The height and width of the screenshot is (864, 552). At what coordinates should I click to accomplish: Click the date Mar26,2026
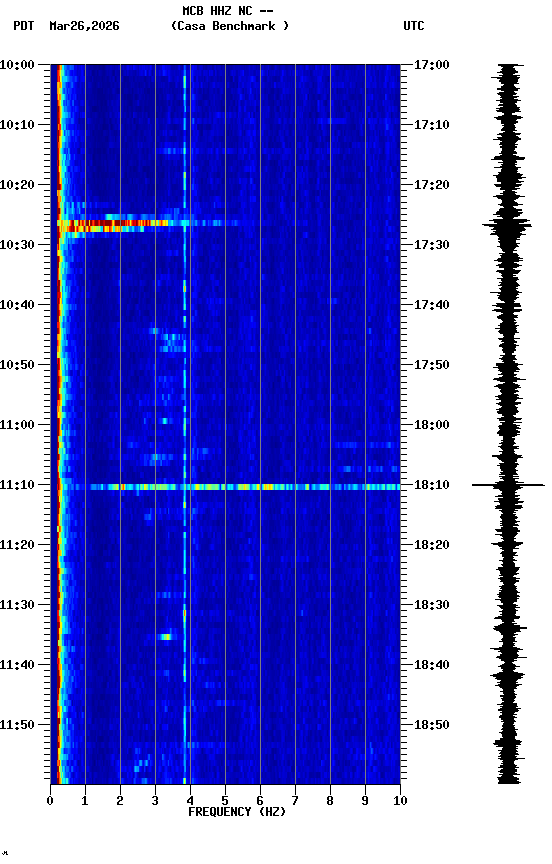(84, 26)
